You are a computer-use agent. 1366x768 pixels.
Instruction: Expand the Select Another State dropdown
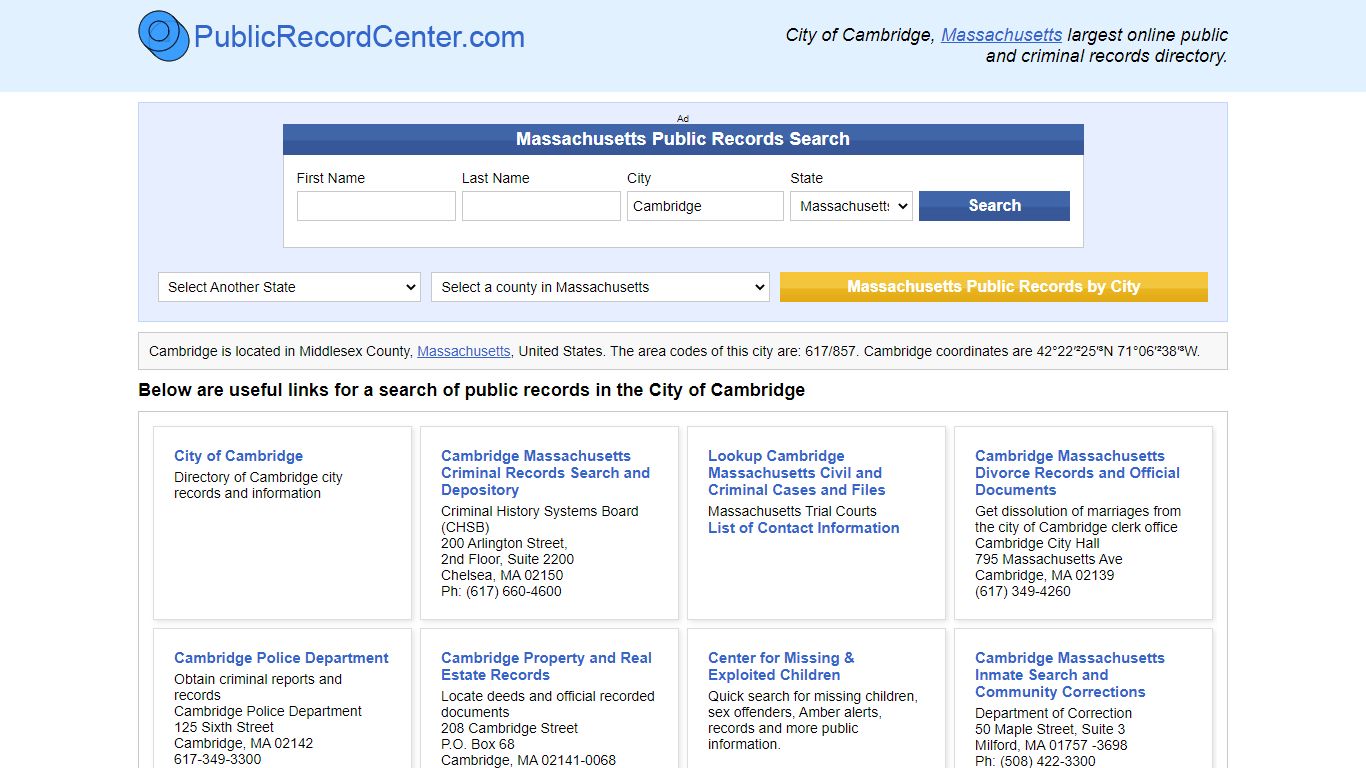[289, 287]
